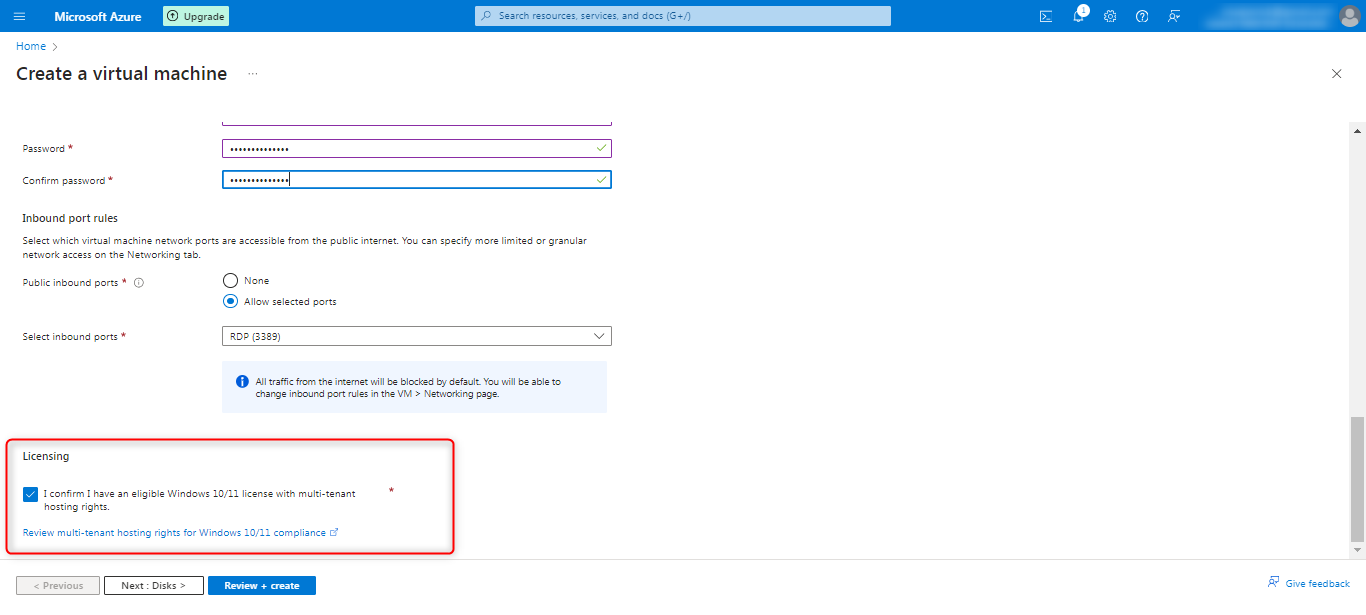
Task: Expand the Select inbound ports dropdown
Action: point(417,336)
